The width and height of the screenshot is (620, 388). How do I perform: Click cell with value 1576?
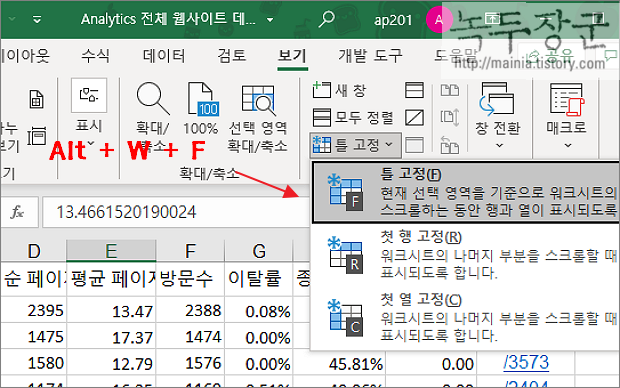(190, 363)
